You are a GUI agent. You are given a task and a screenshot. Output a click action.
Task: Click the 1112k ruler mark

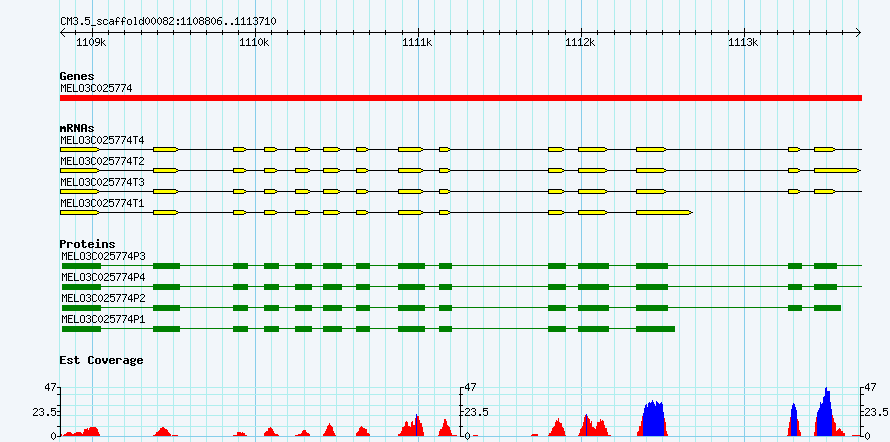tap(581, 43)
